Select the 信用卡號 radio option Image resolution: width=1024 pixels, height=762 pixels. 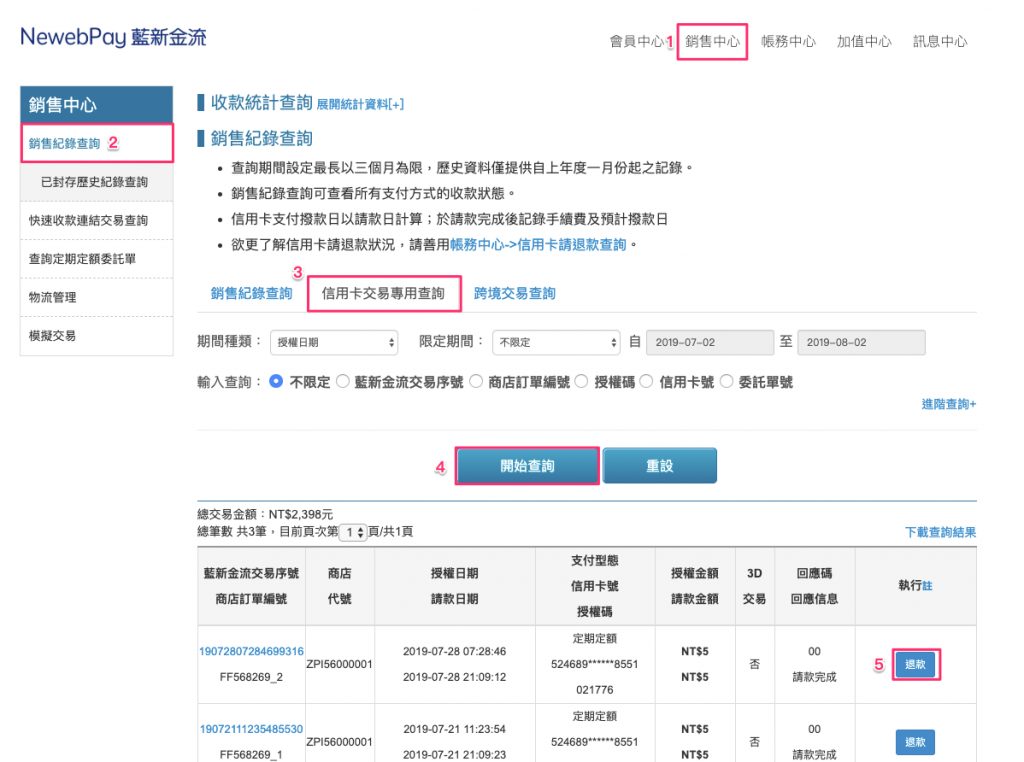click(647, 382)
